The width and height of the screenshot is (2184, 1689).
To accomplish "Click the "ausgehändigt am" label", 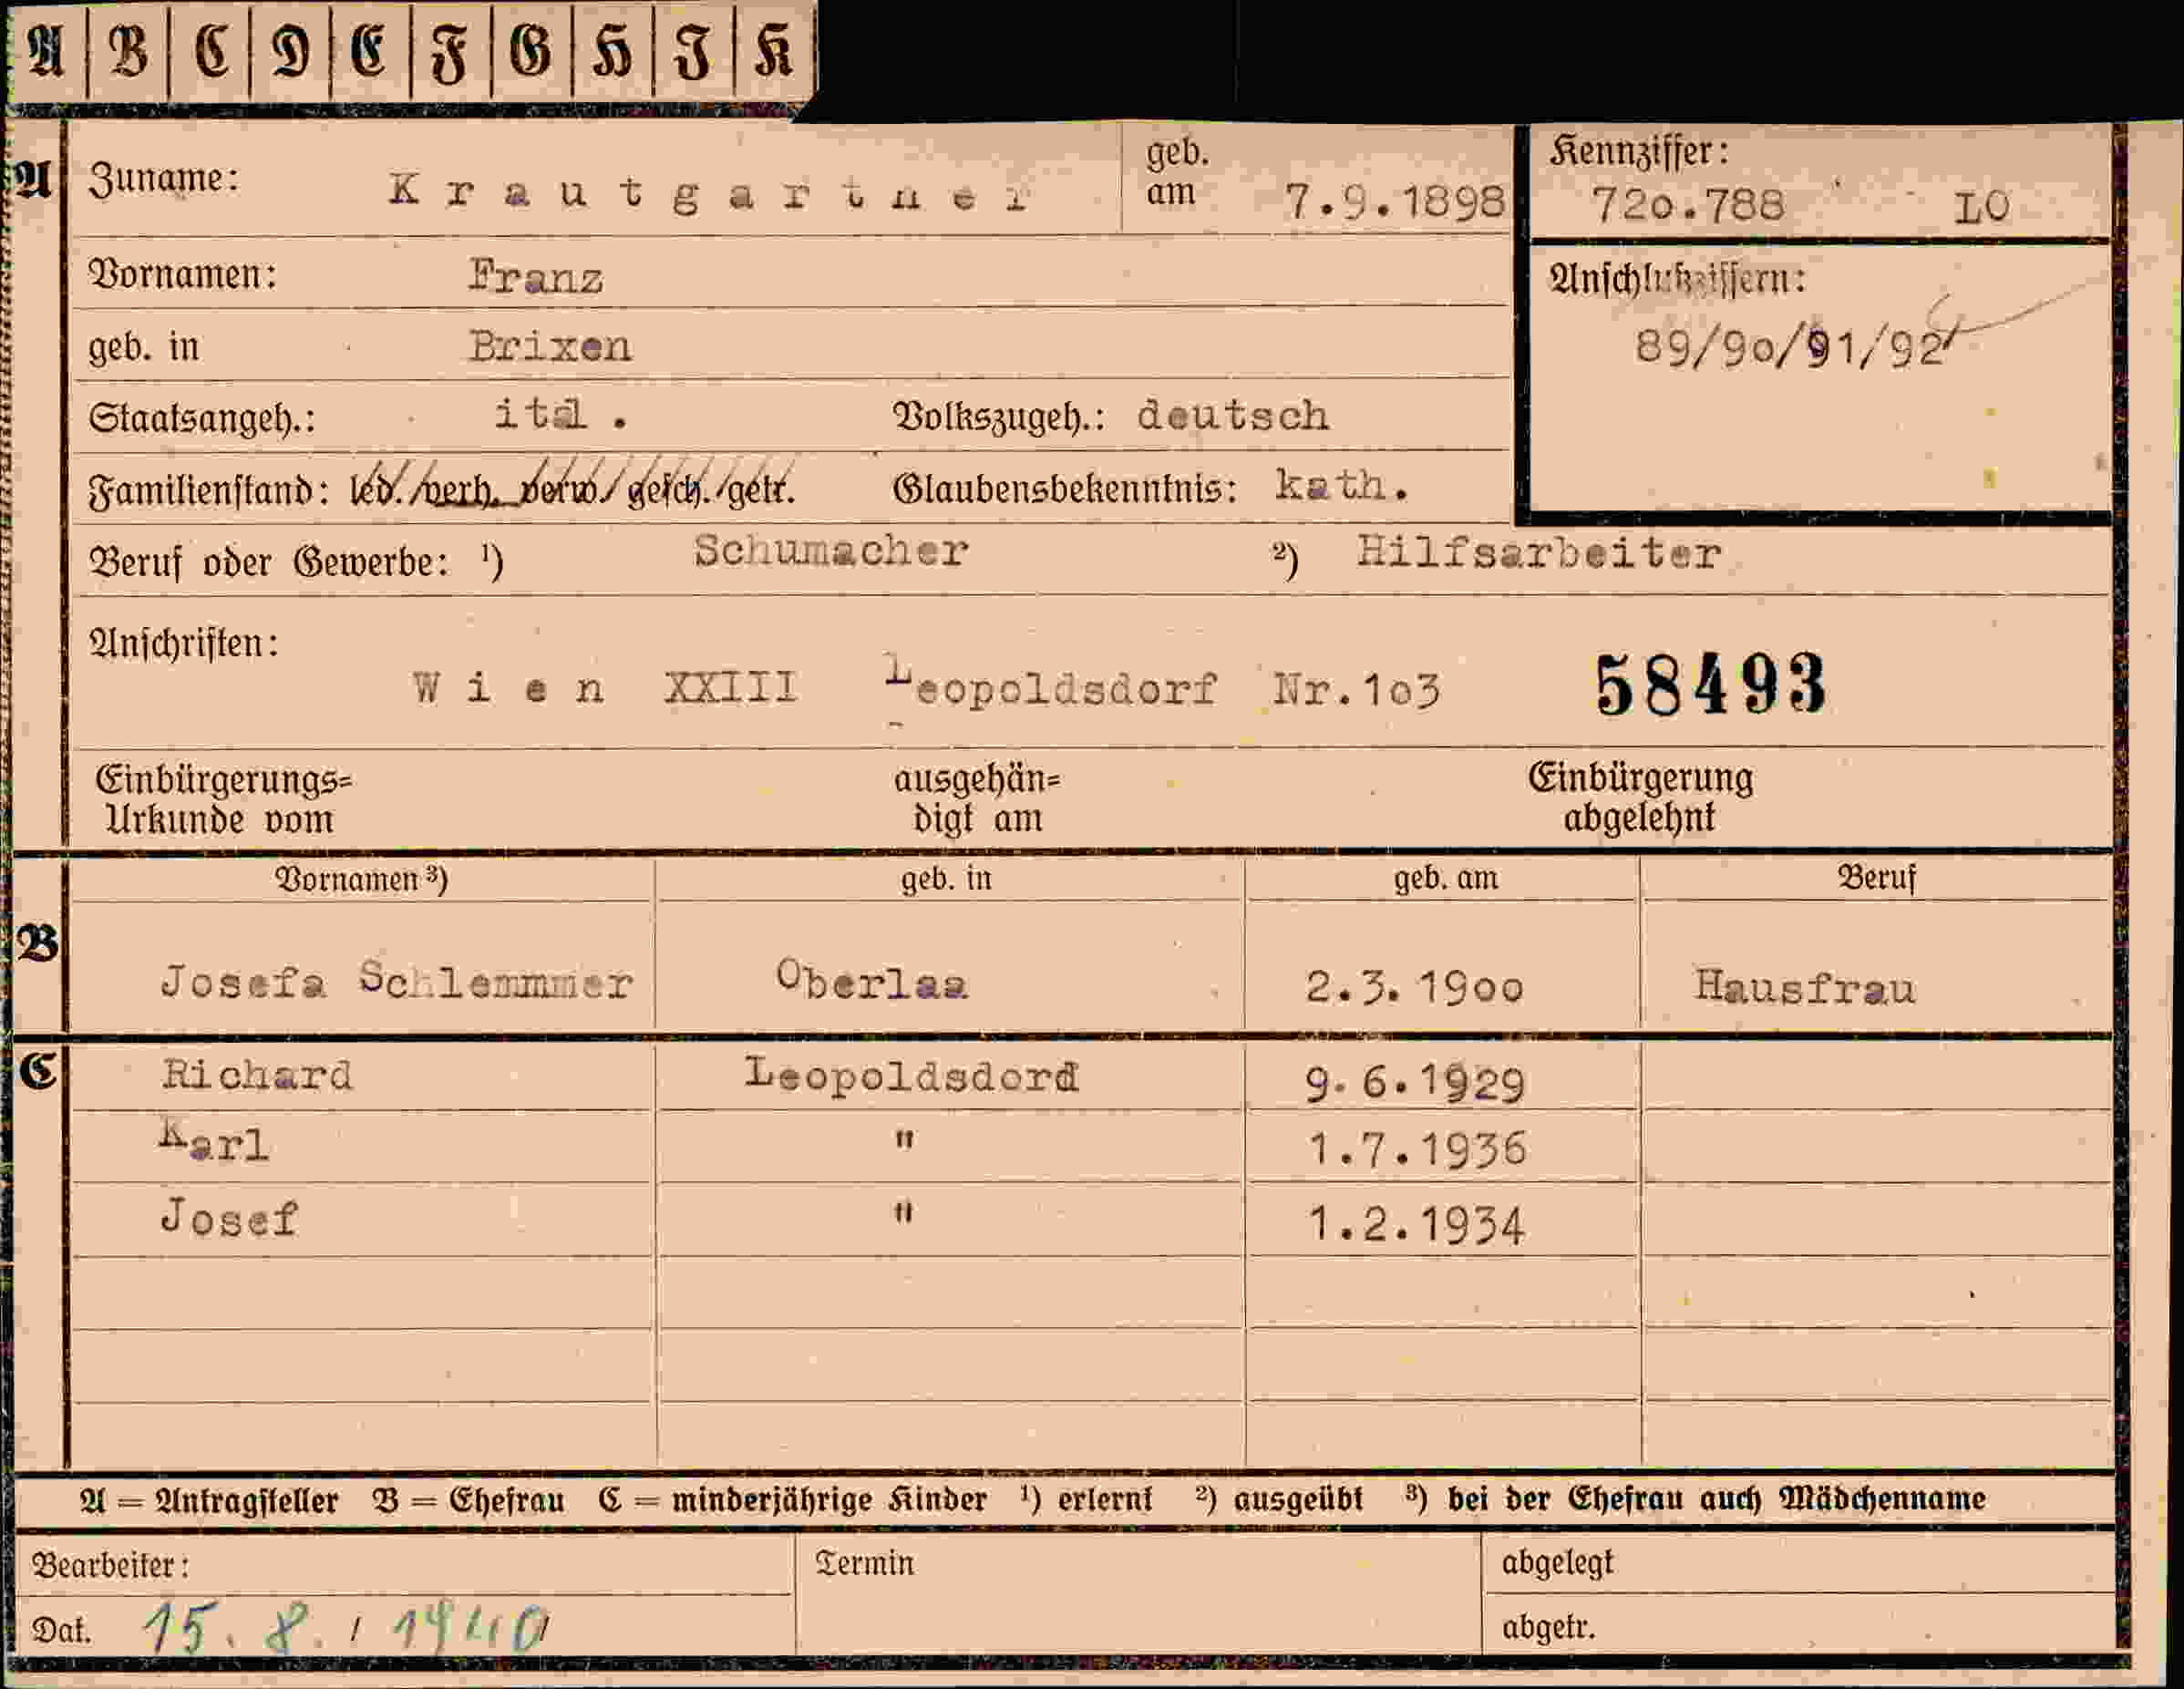I will (x=977, y=798).
